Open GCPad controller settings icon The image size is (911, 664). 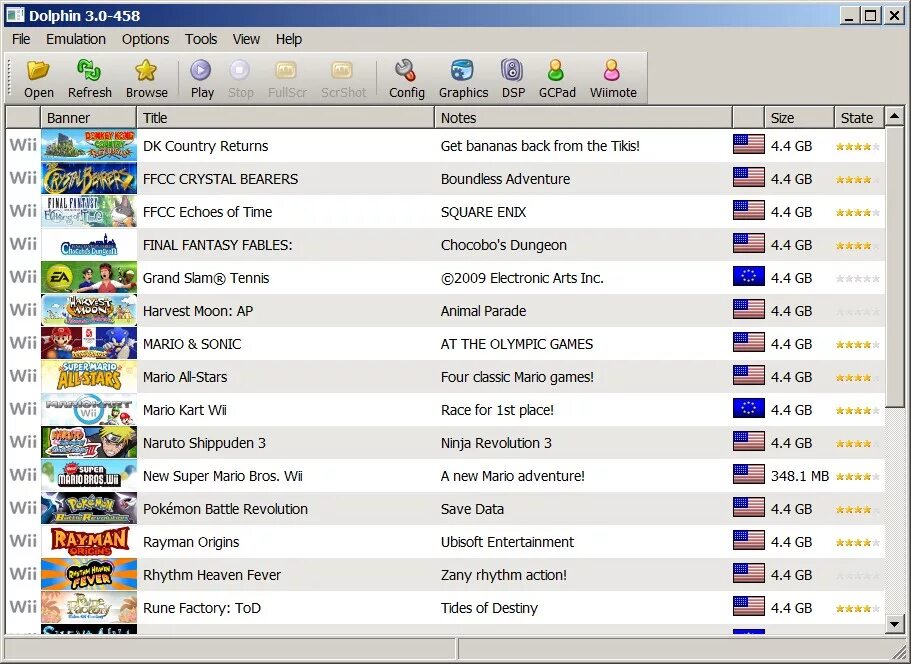coord(556,71)
